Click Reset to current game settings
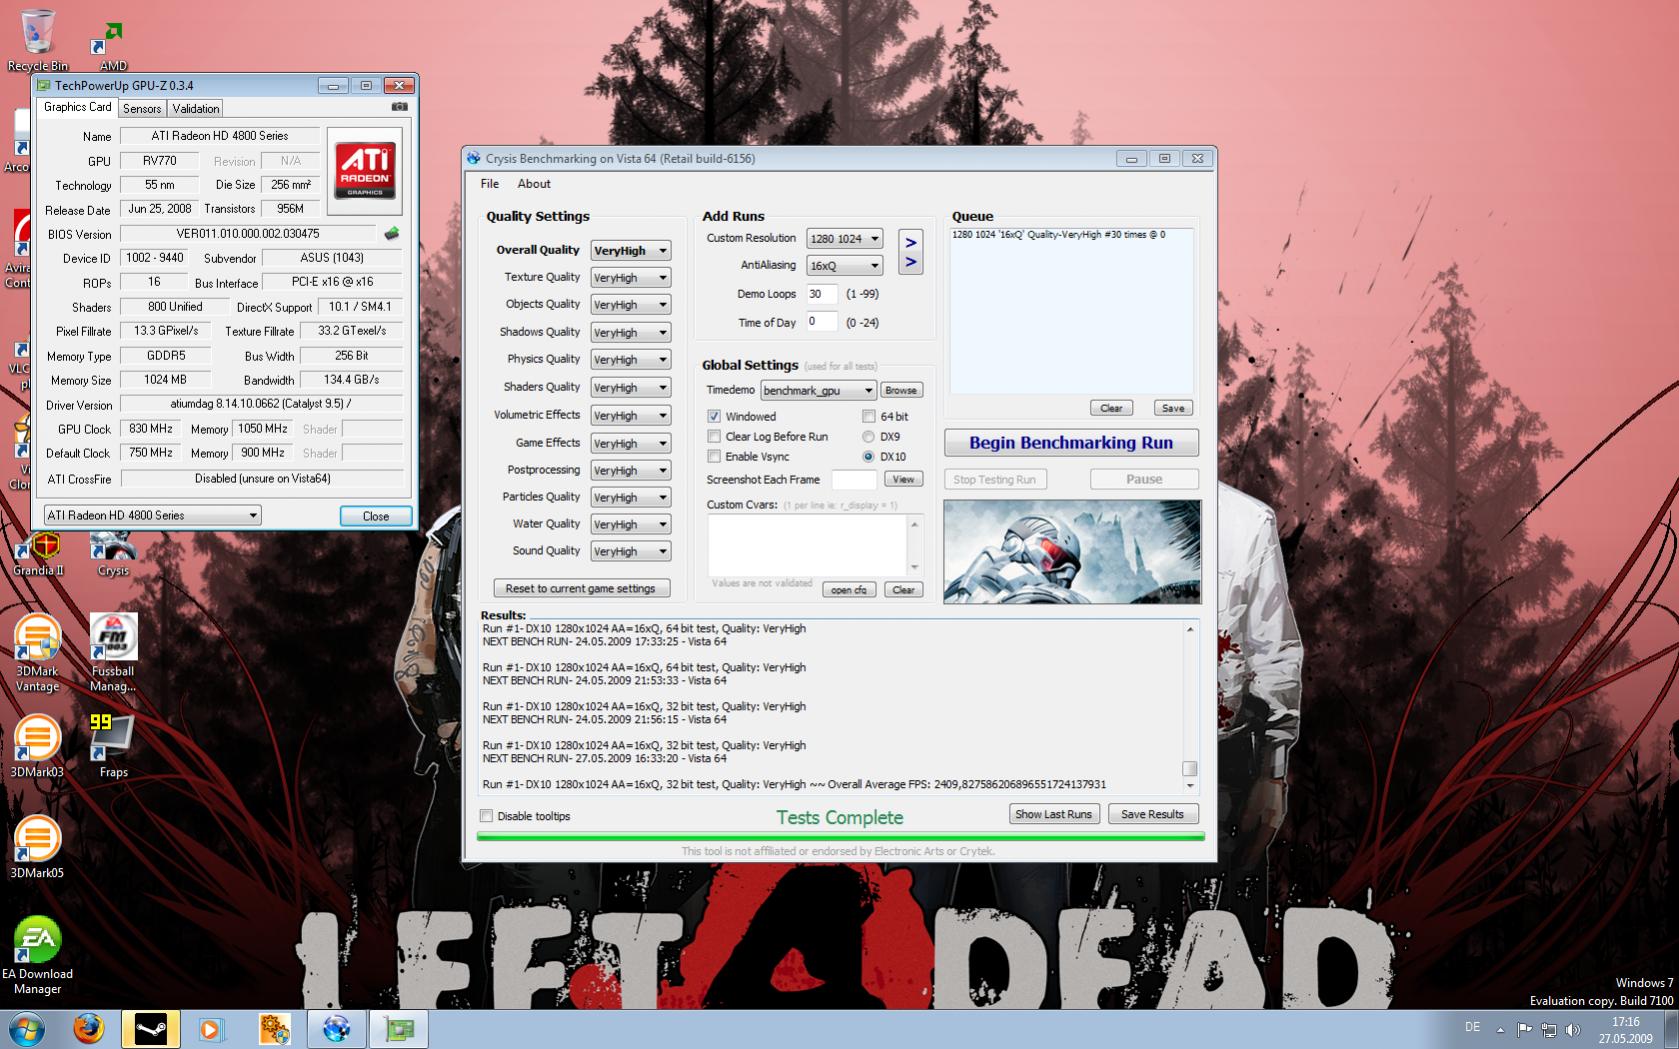This screenshot has height=1049, width=1679. pos(580,589)
